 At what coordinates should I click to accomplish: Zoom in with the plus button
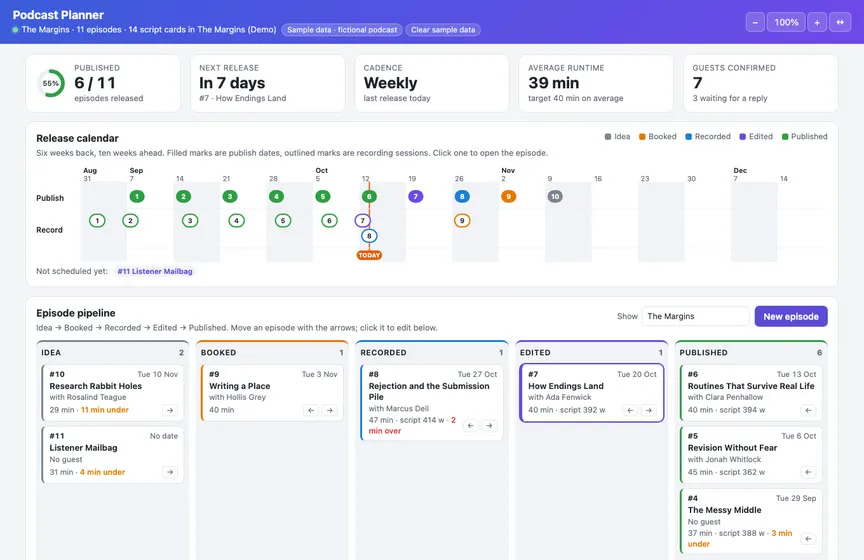817,23
